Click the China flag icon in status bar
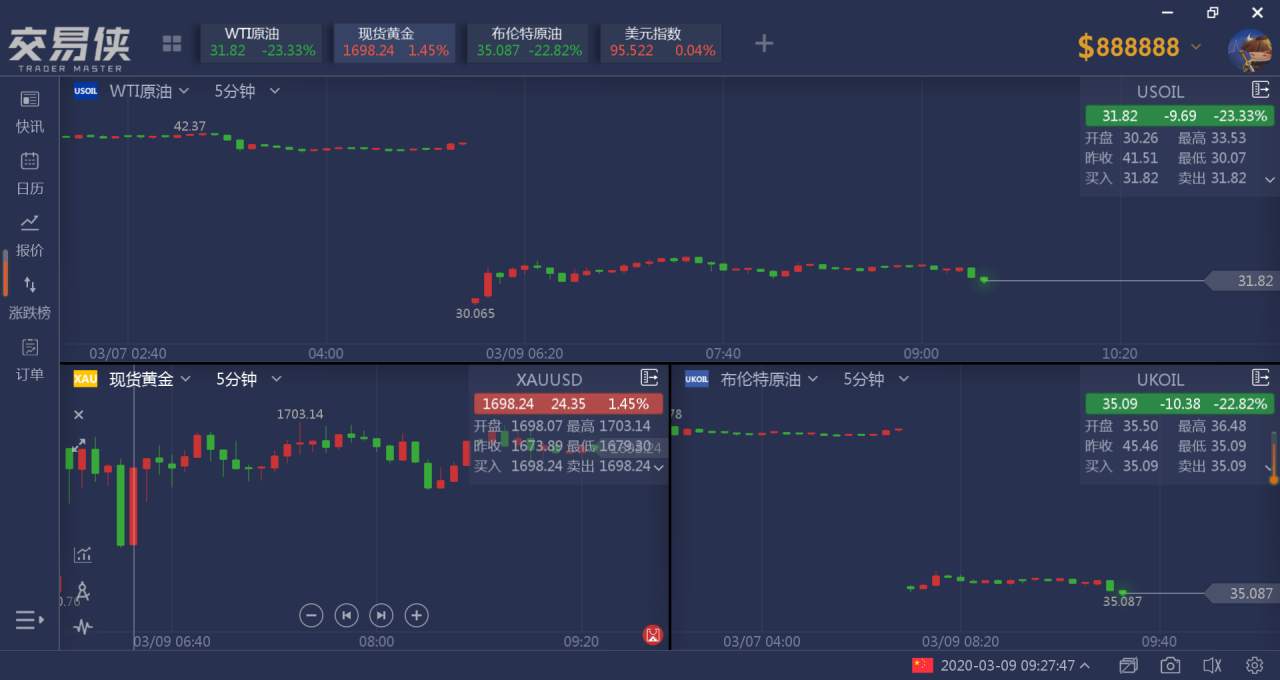1280x680 pixels. pyautogui.click(x=922, y=665)
